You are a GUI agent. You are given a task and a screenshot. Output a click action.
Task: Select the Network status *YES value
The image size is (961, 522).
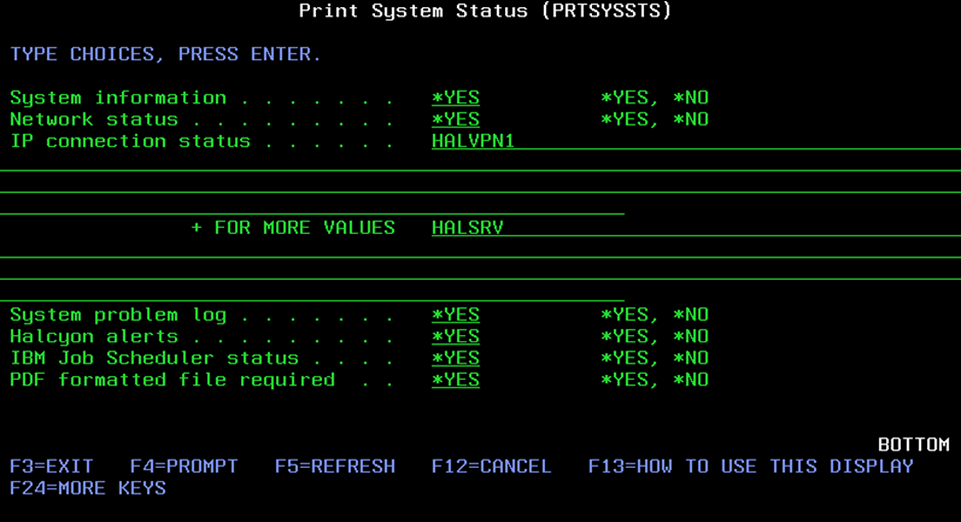point(455,120)
